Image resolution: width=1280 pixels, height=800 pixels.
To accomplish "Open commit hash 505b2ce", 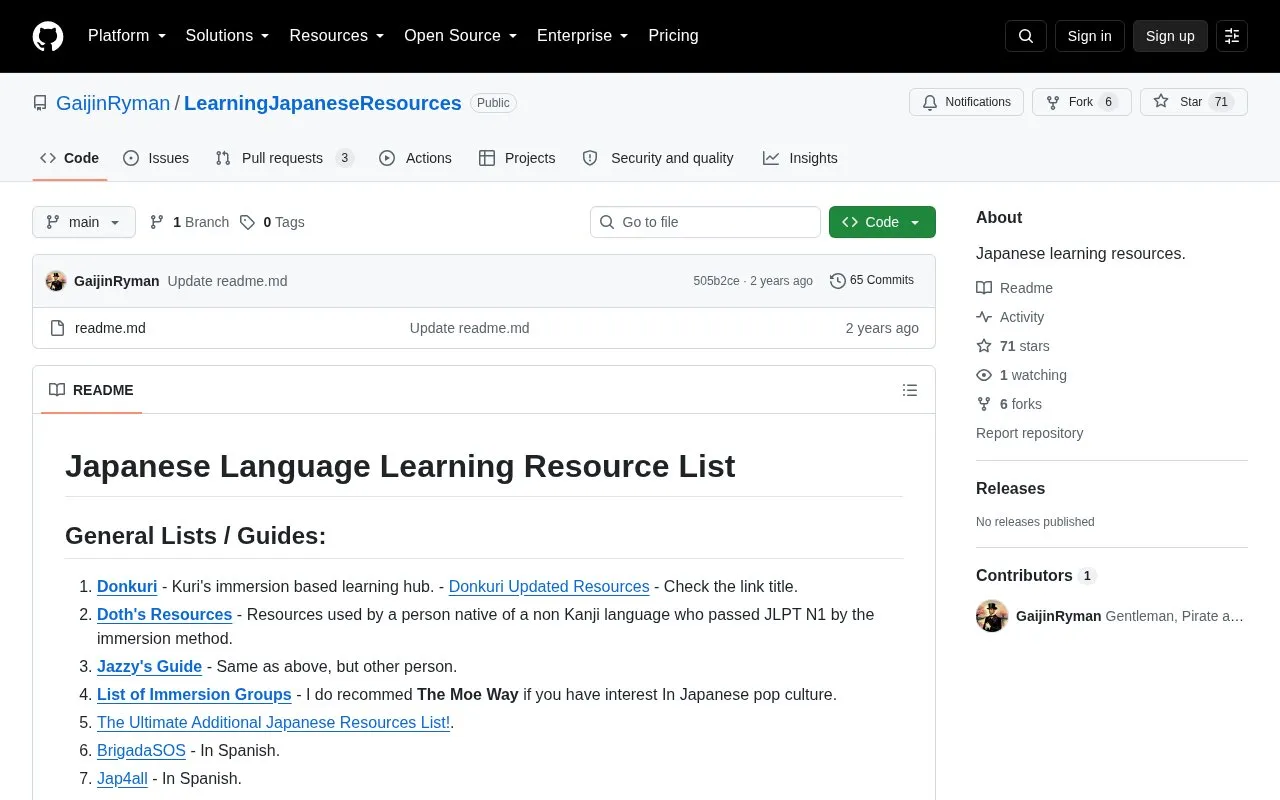I will [x=716, y=281].
